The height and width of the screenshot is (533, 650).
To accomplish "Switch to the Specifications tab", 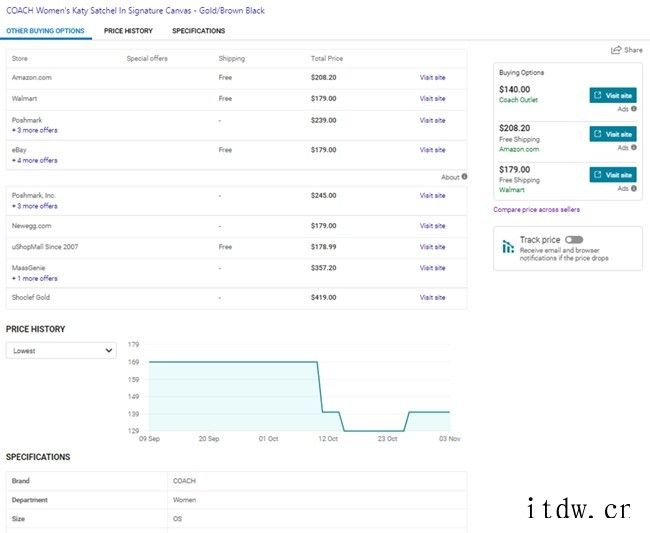I will [x=199, y=31].
